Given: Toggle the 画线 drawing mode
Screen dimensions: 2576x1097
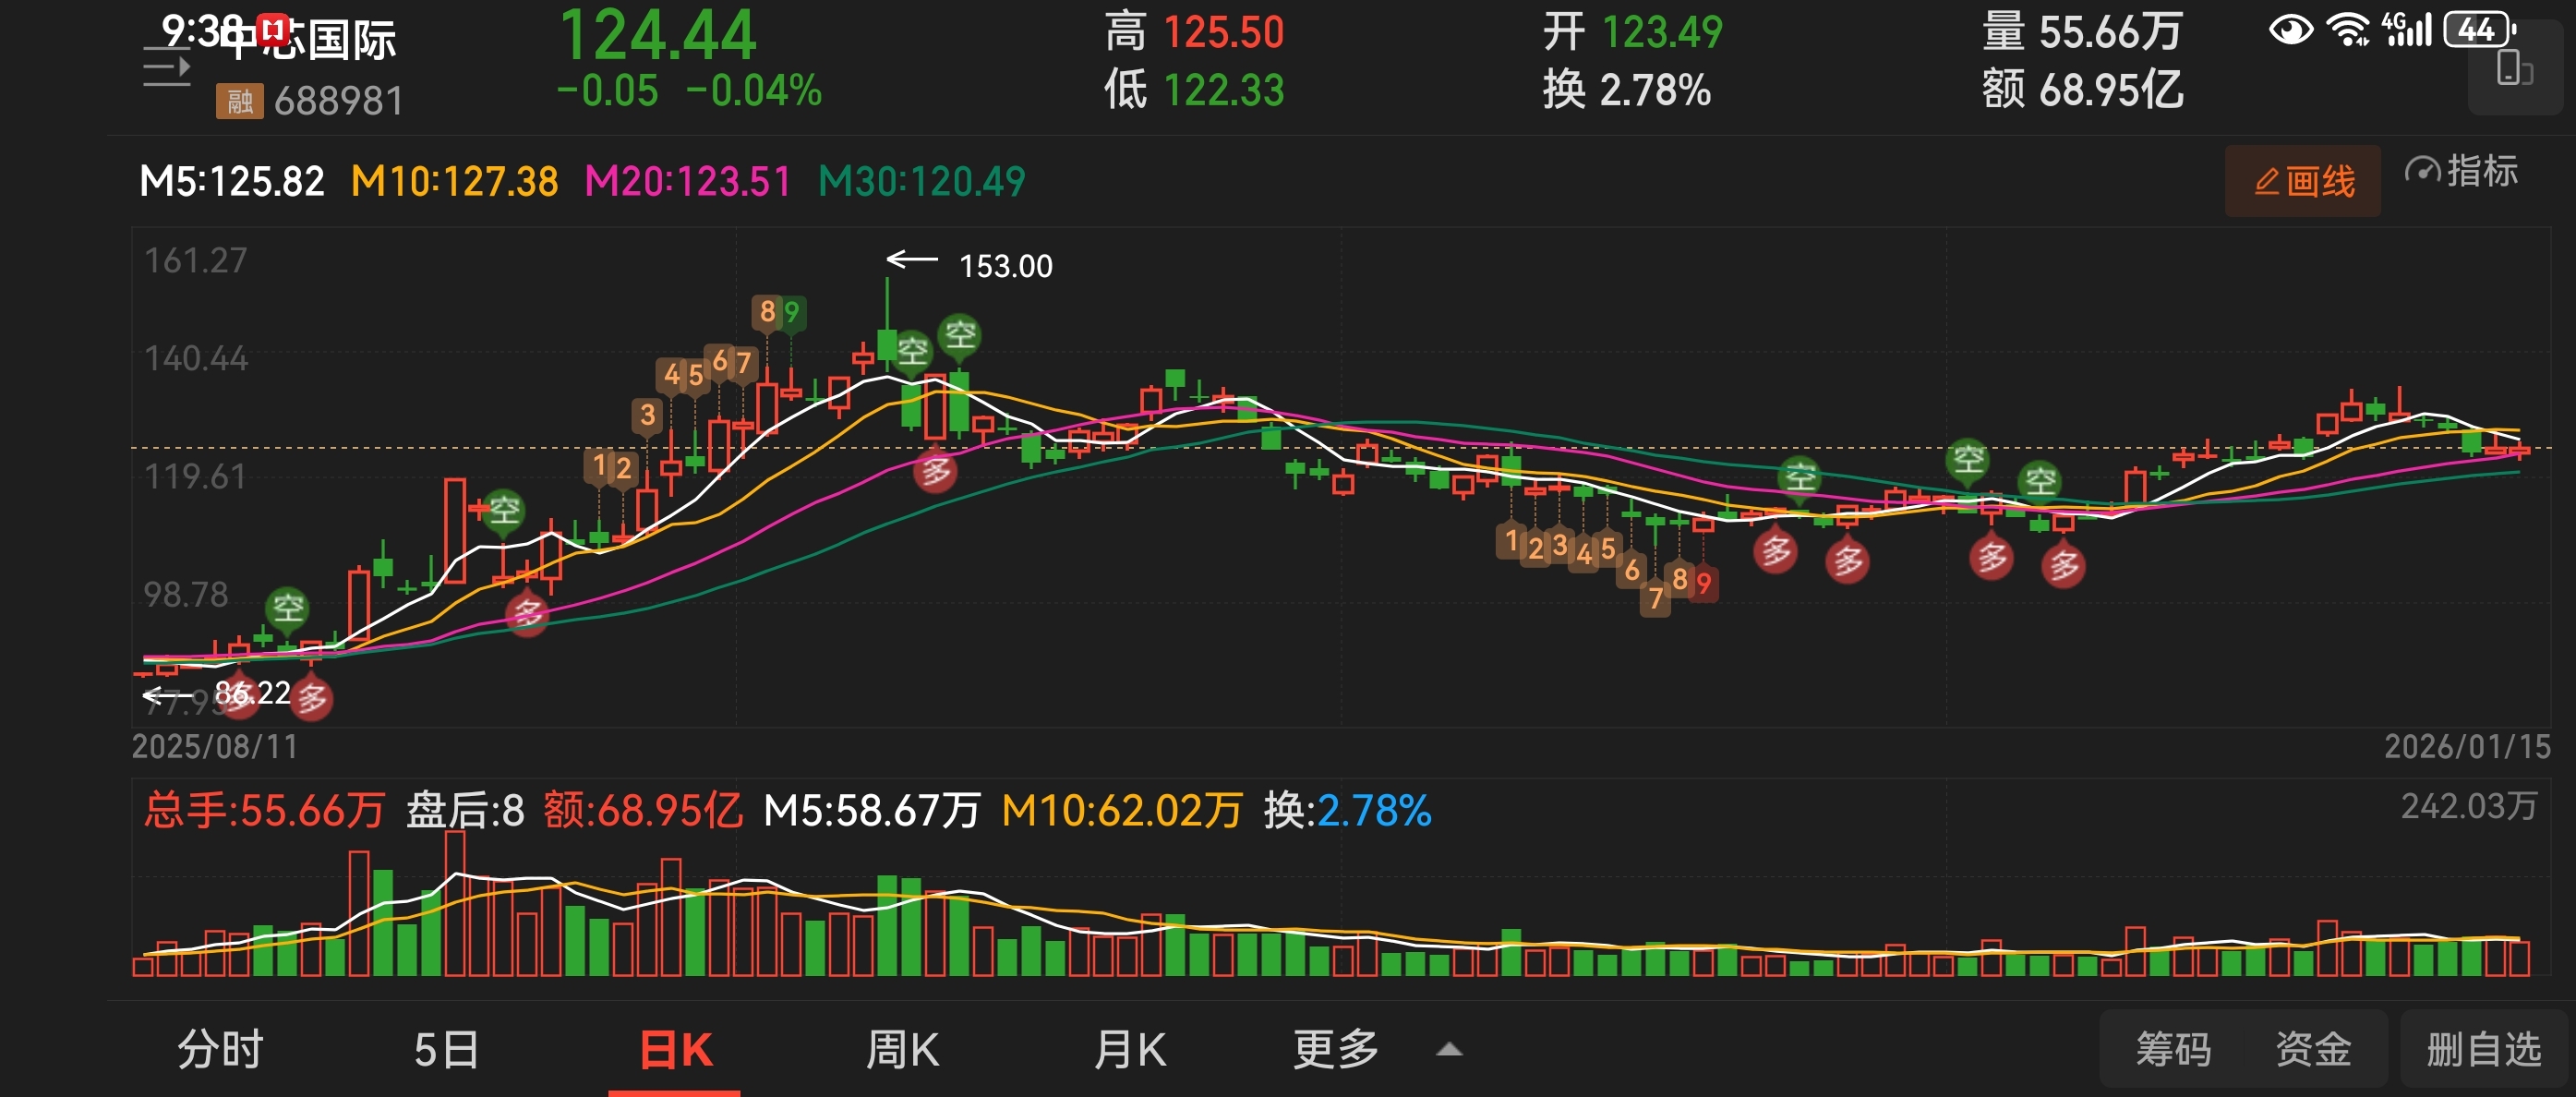Looking at the screenshot, I should [x=2303, y=181].
